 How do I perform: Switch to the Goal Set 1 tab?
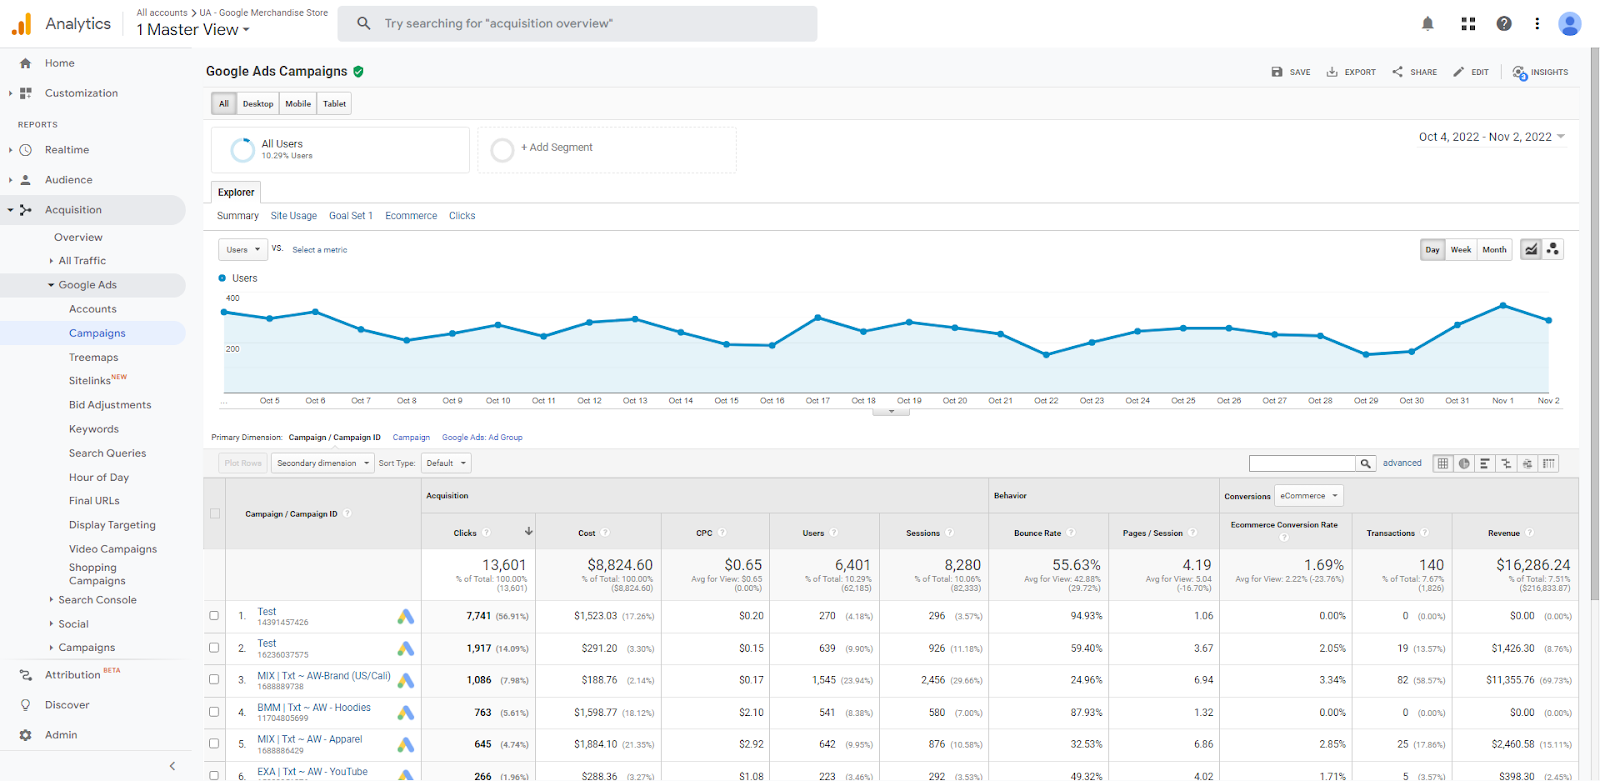[351, 216]
